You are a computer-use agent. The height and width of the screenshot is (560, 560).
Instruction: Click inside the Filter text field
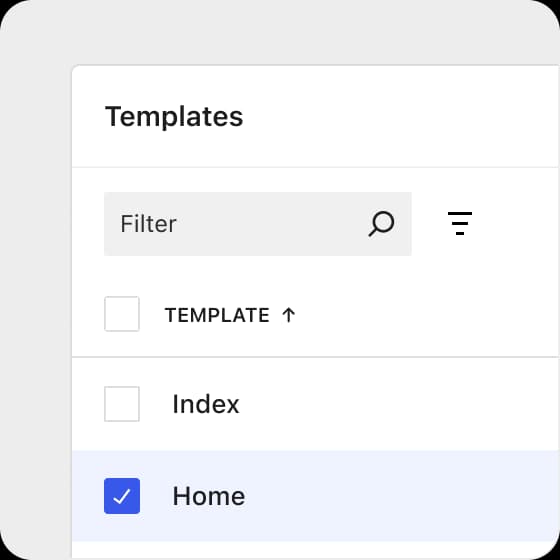(x=258, y=224)
